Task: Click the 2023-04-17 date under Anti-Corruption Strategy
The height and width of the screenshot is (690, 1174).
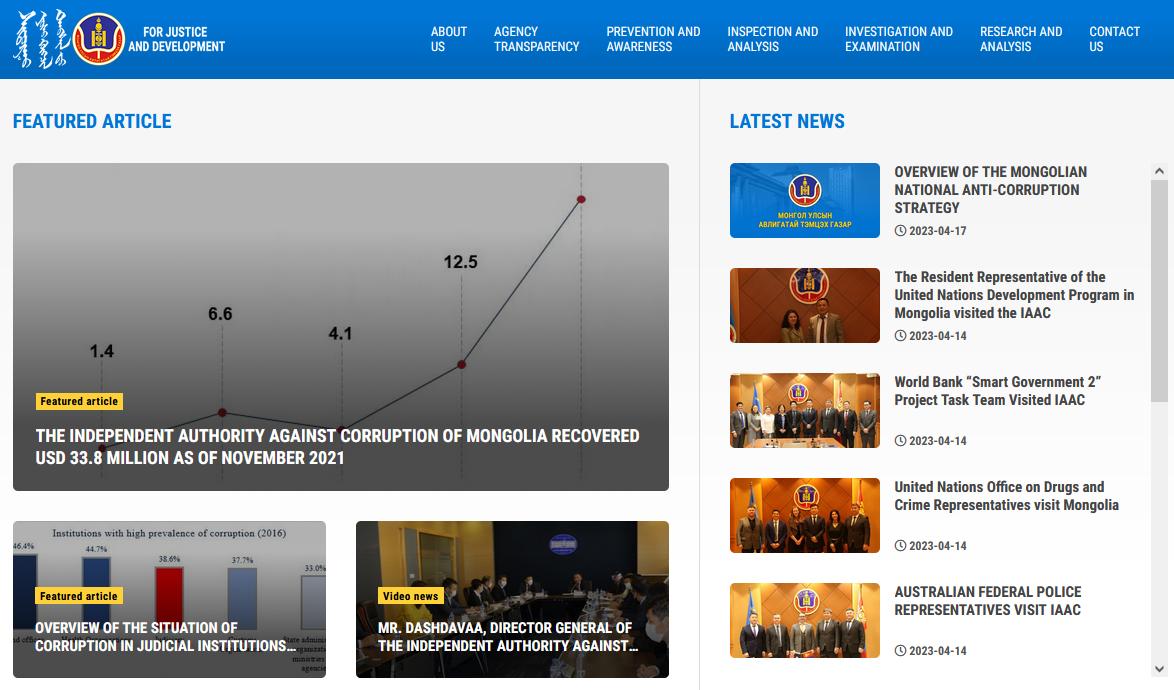Action: click(937, 230)
